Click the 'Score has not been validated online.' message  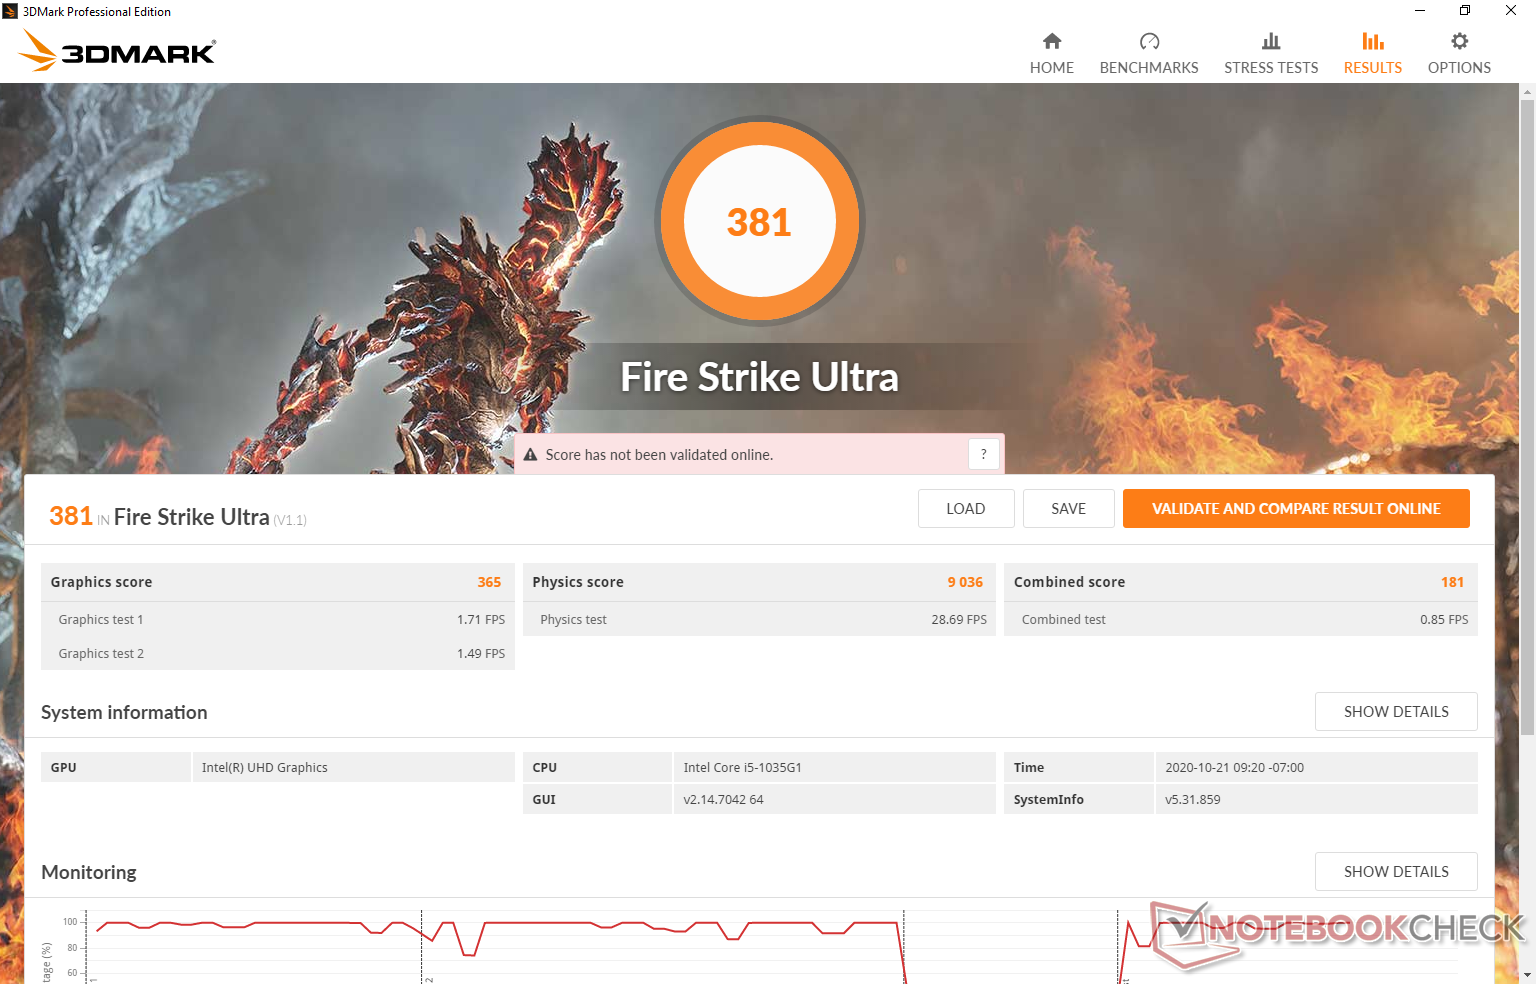click(x=659, y=455)
